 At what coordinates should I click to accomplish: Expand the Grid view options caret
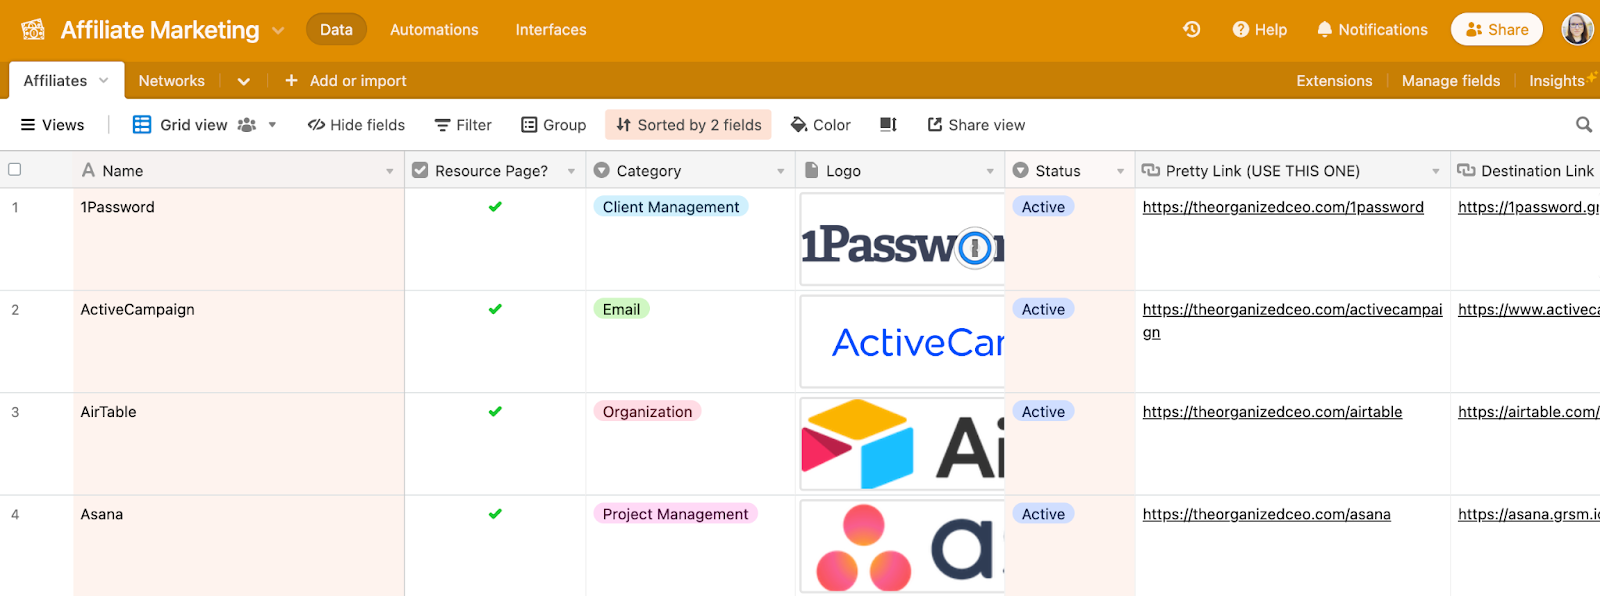click(x=272, y=125)
